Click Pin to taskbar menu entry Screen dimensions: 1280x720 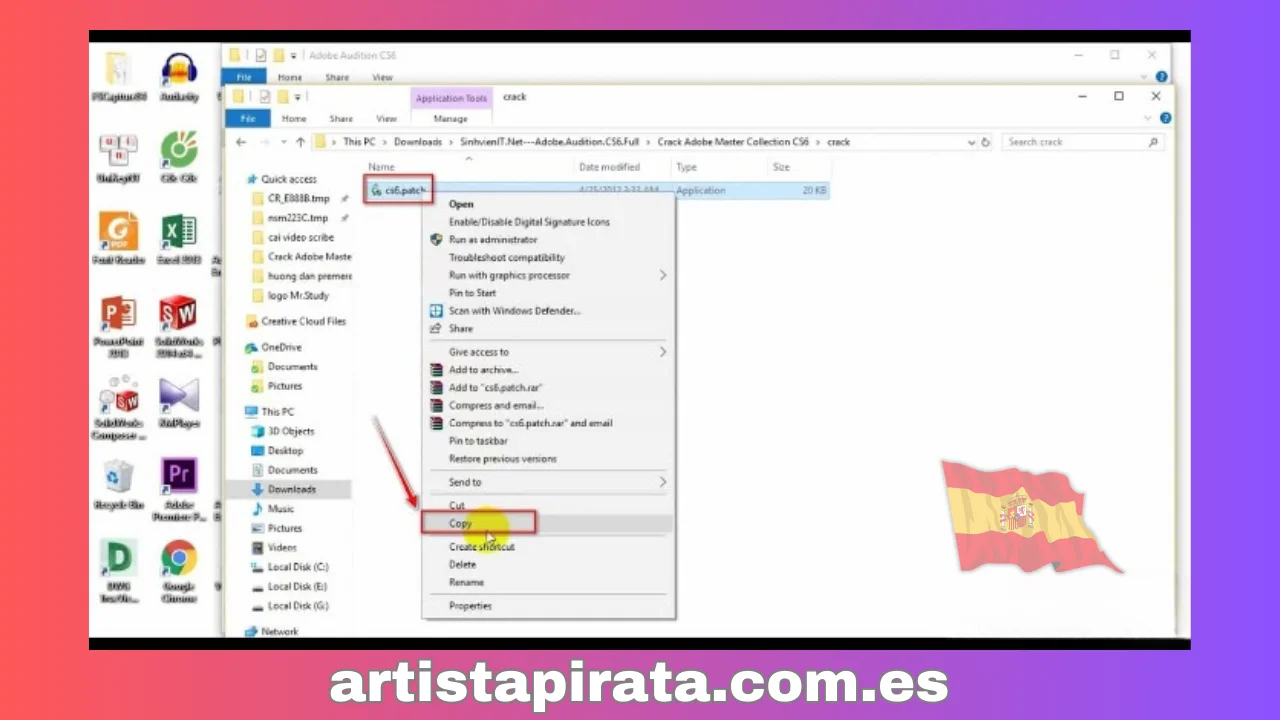point(478,441)
